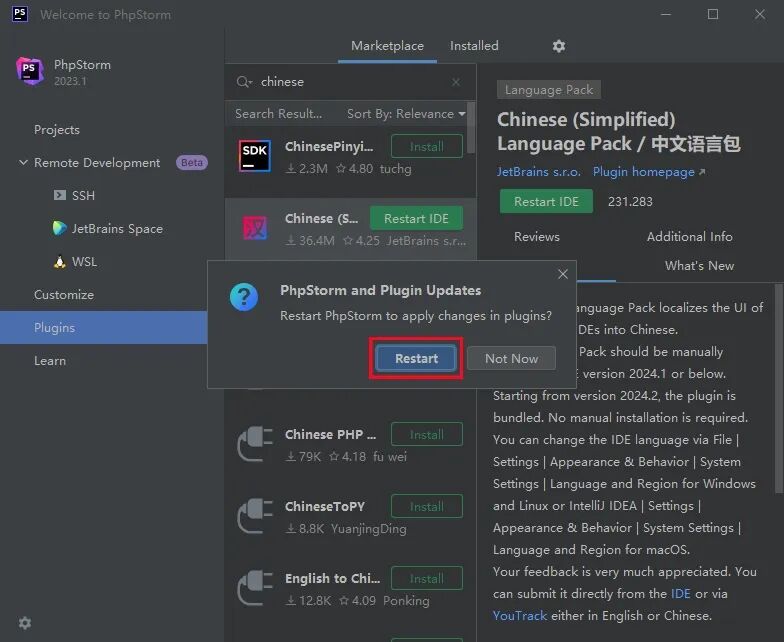Install the ChinesePinyin plugin

click(426, 146)
